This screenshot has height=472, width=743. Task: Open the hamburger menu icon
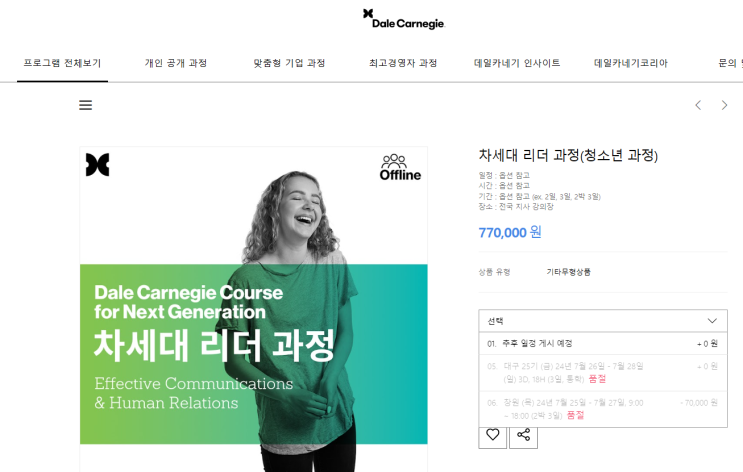pyautogui.click(x=85, y=105)
